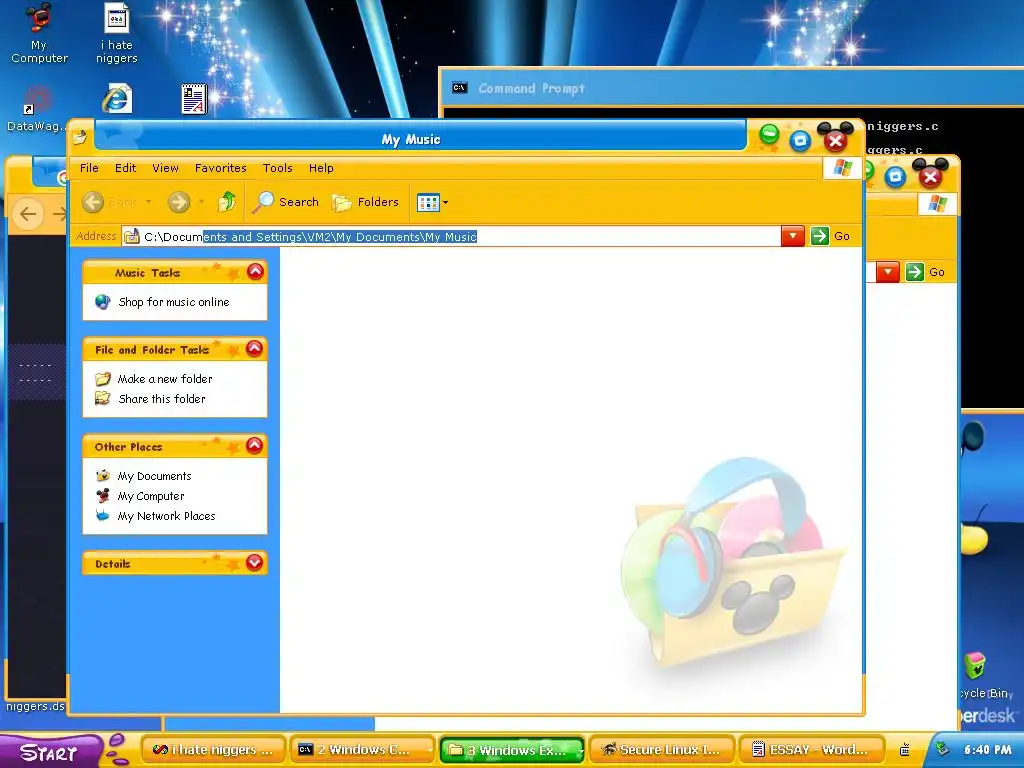Maximize the background Explorer window
This screenshot has height=768, width=1024.
(x=895, y=176)
